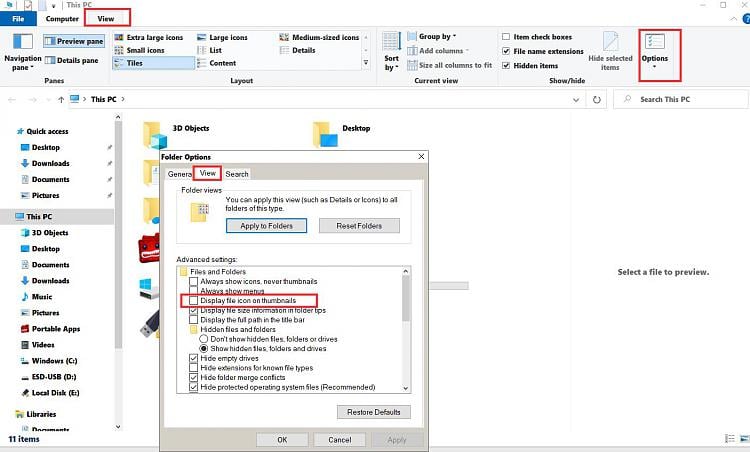Collapse the ribbon with the top-right chevron
The width and height of the screenshot is (750, 452).
(x=733, y=19)
